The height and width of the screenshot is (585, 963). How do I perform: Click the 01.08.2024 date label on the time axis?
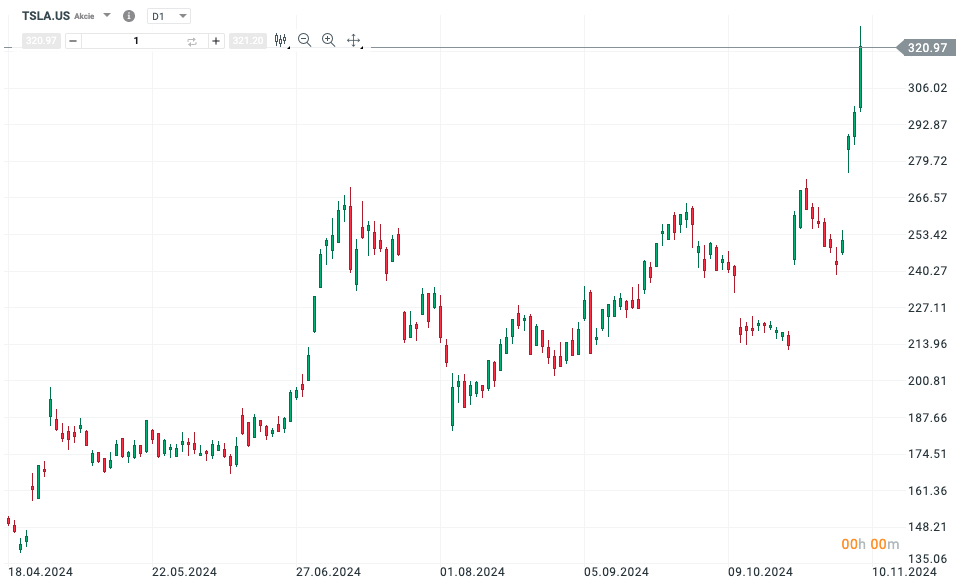(473, 572)
